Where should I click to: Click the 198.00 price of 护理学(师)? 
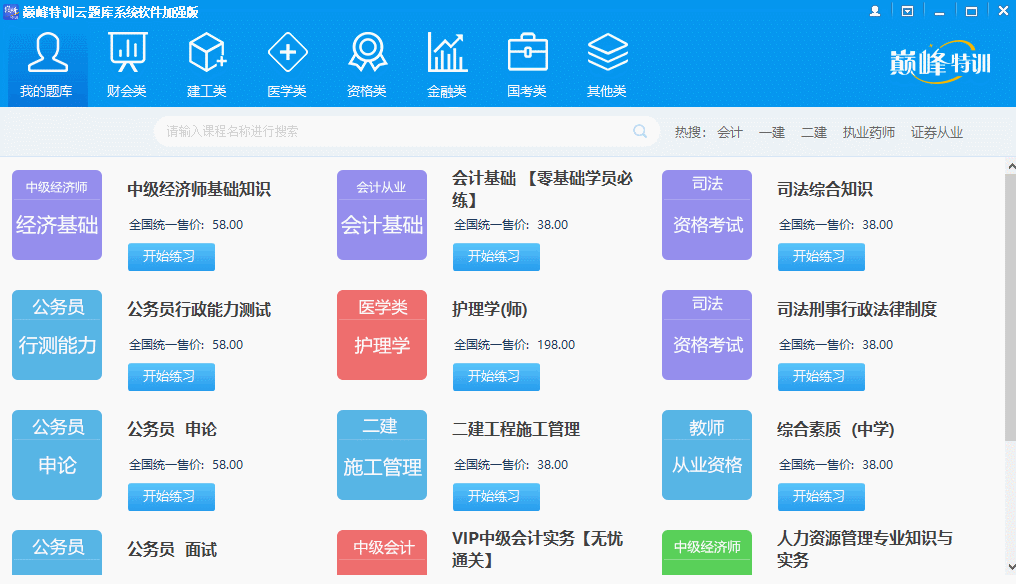pos(556,345)
